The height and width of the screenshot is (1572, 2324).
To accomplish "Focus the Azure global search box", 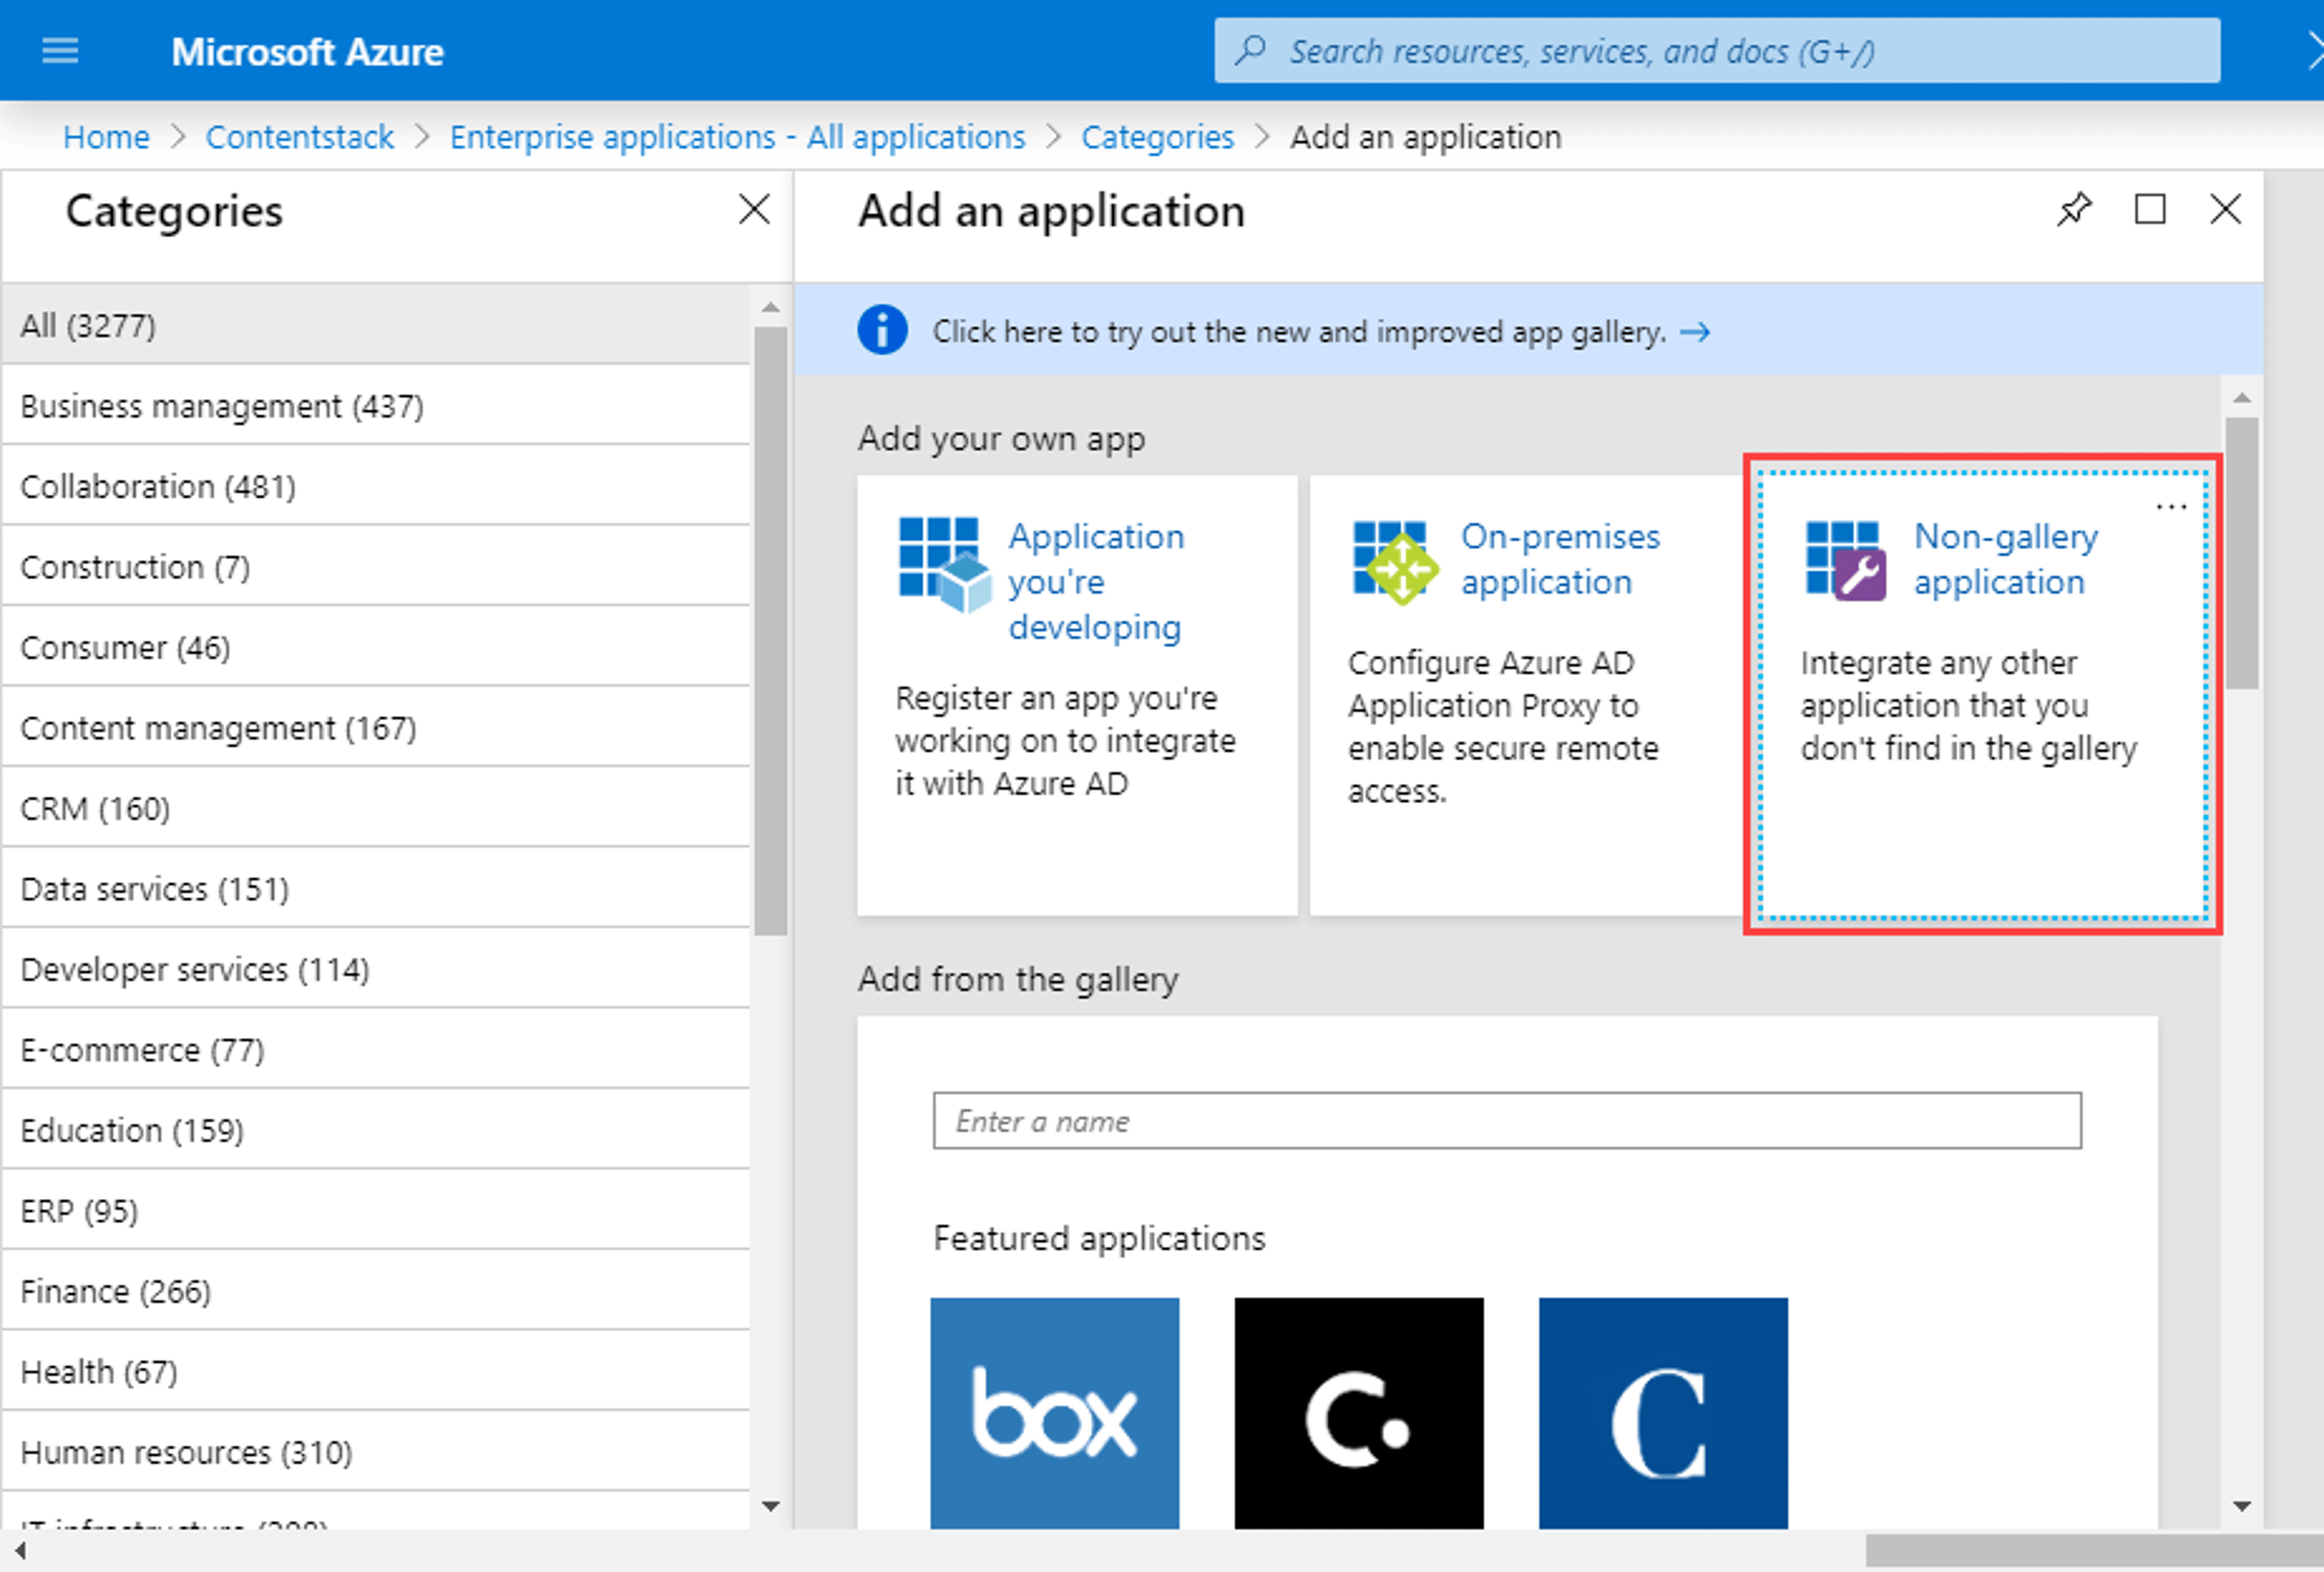I will coord(1717,50).
